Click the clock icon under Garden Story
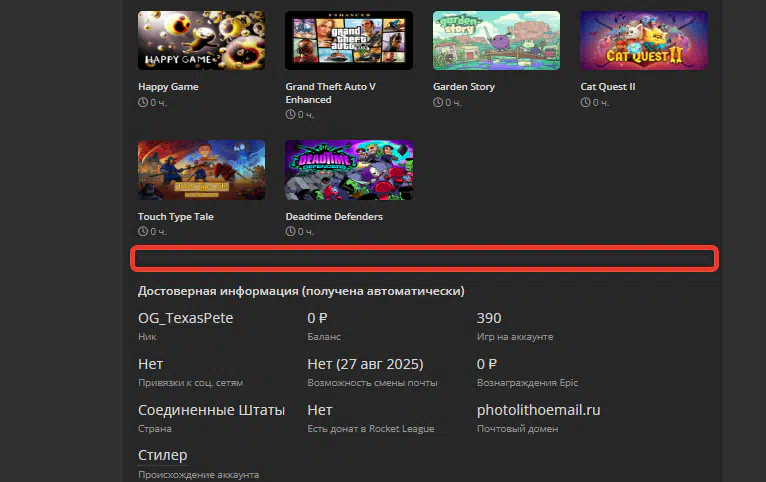The width and height of the screenshot is (766, 482). click(438, 103)
